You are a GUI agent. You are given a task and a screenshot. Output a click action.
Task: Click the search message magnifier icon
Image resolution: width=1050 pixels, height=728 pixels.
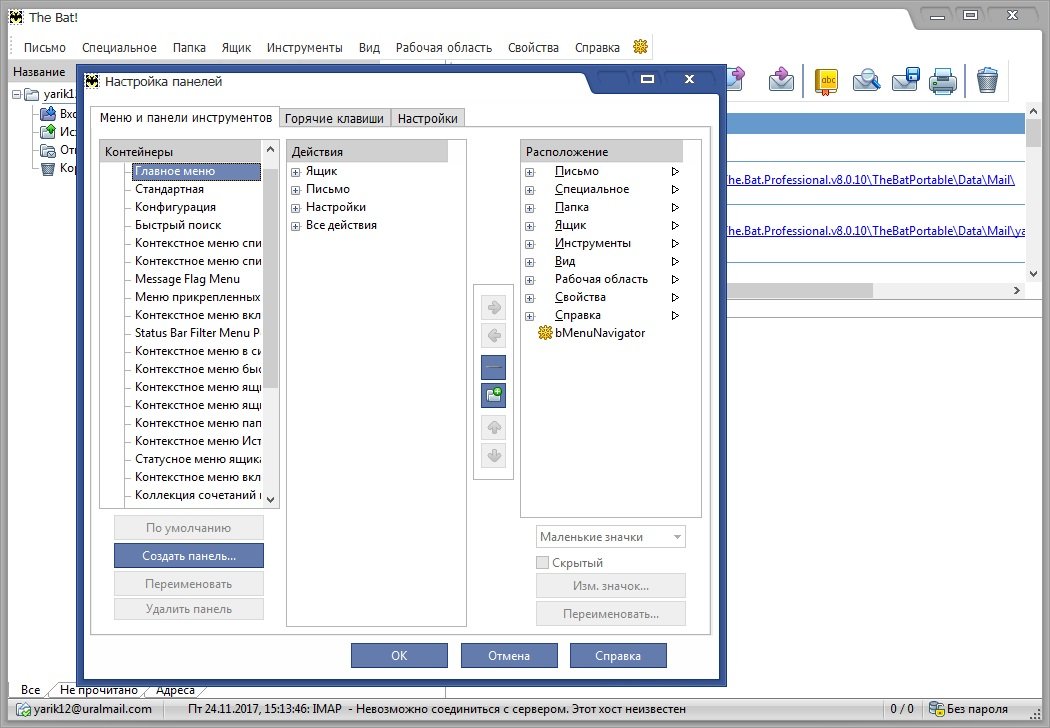[865, 80]
